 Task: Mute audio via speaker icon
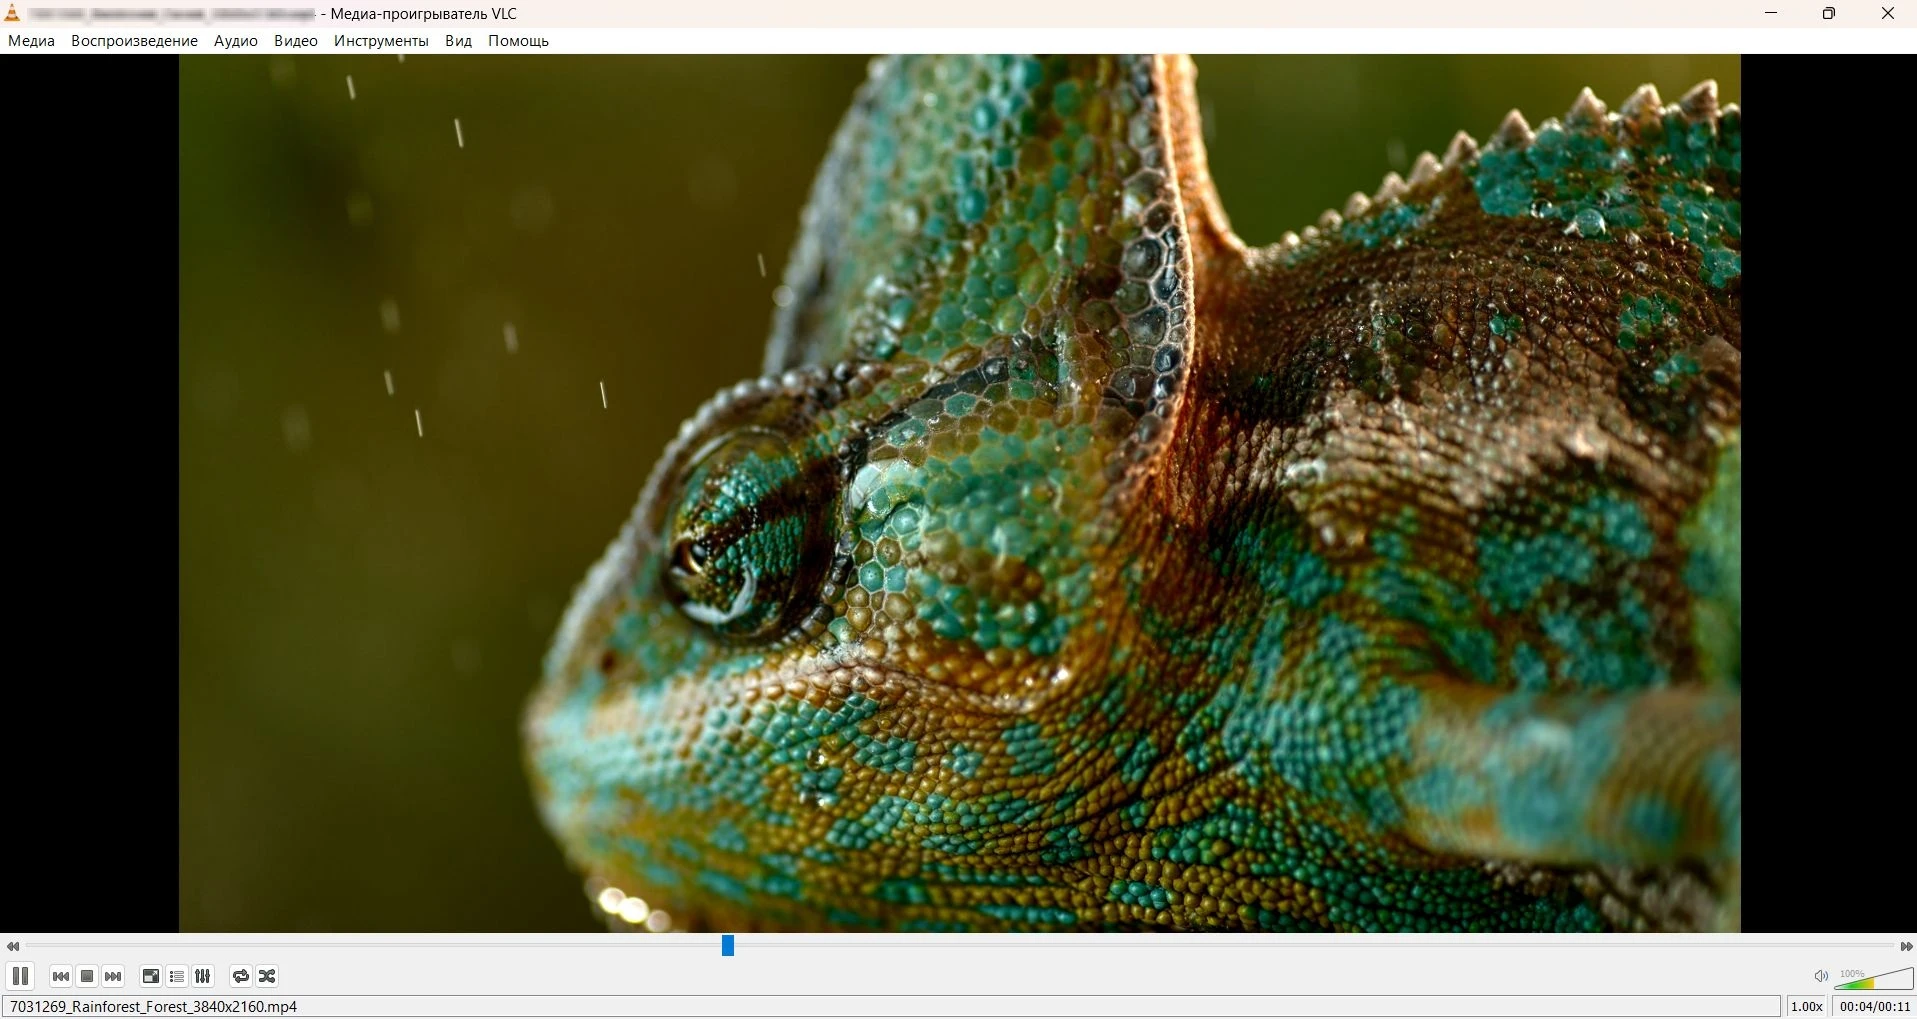click(x=1821, y=976)
